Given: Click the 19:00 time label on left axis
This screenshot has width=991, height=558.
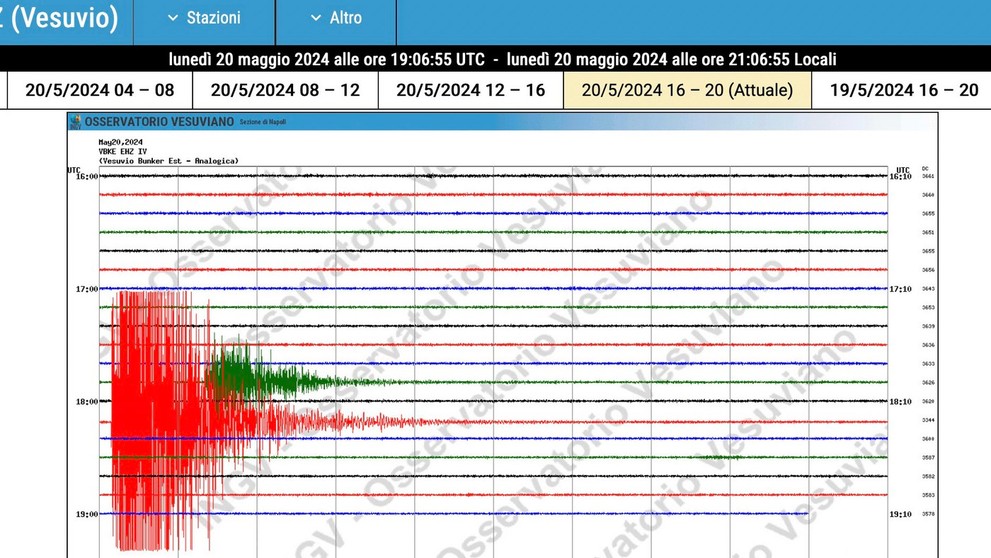Looking at the screenshot, I should pos(87,515).
